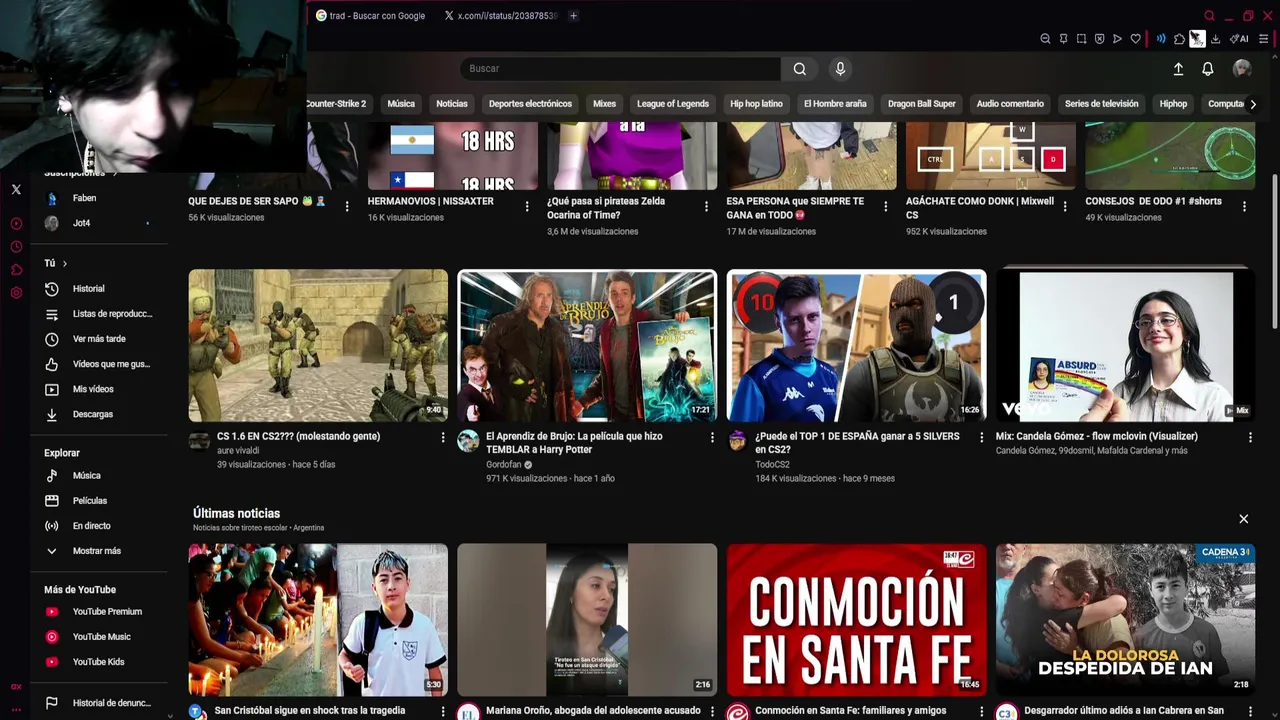
Task: Open Ver más tarde in sidebar
Action: 100,339
